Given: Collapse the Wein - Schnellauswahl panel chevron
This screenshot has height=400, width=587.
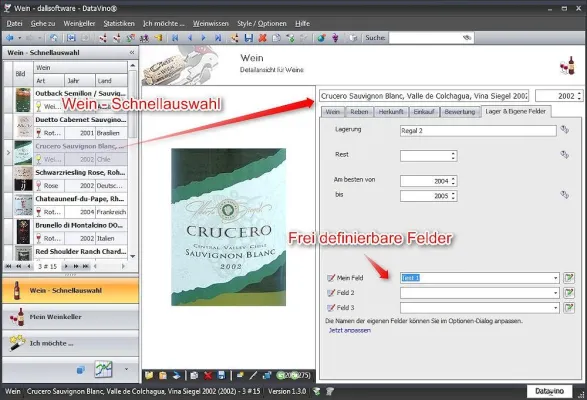Looking at the screenshot, I should 132,52.
